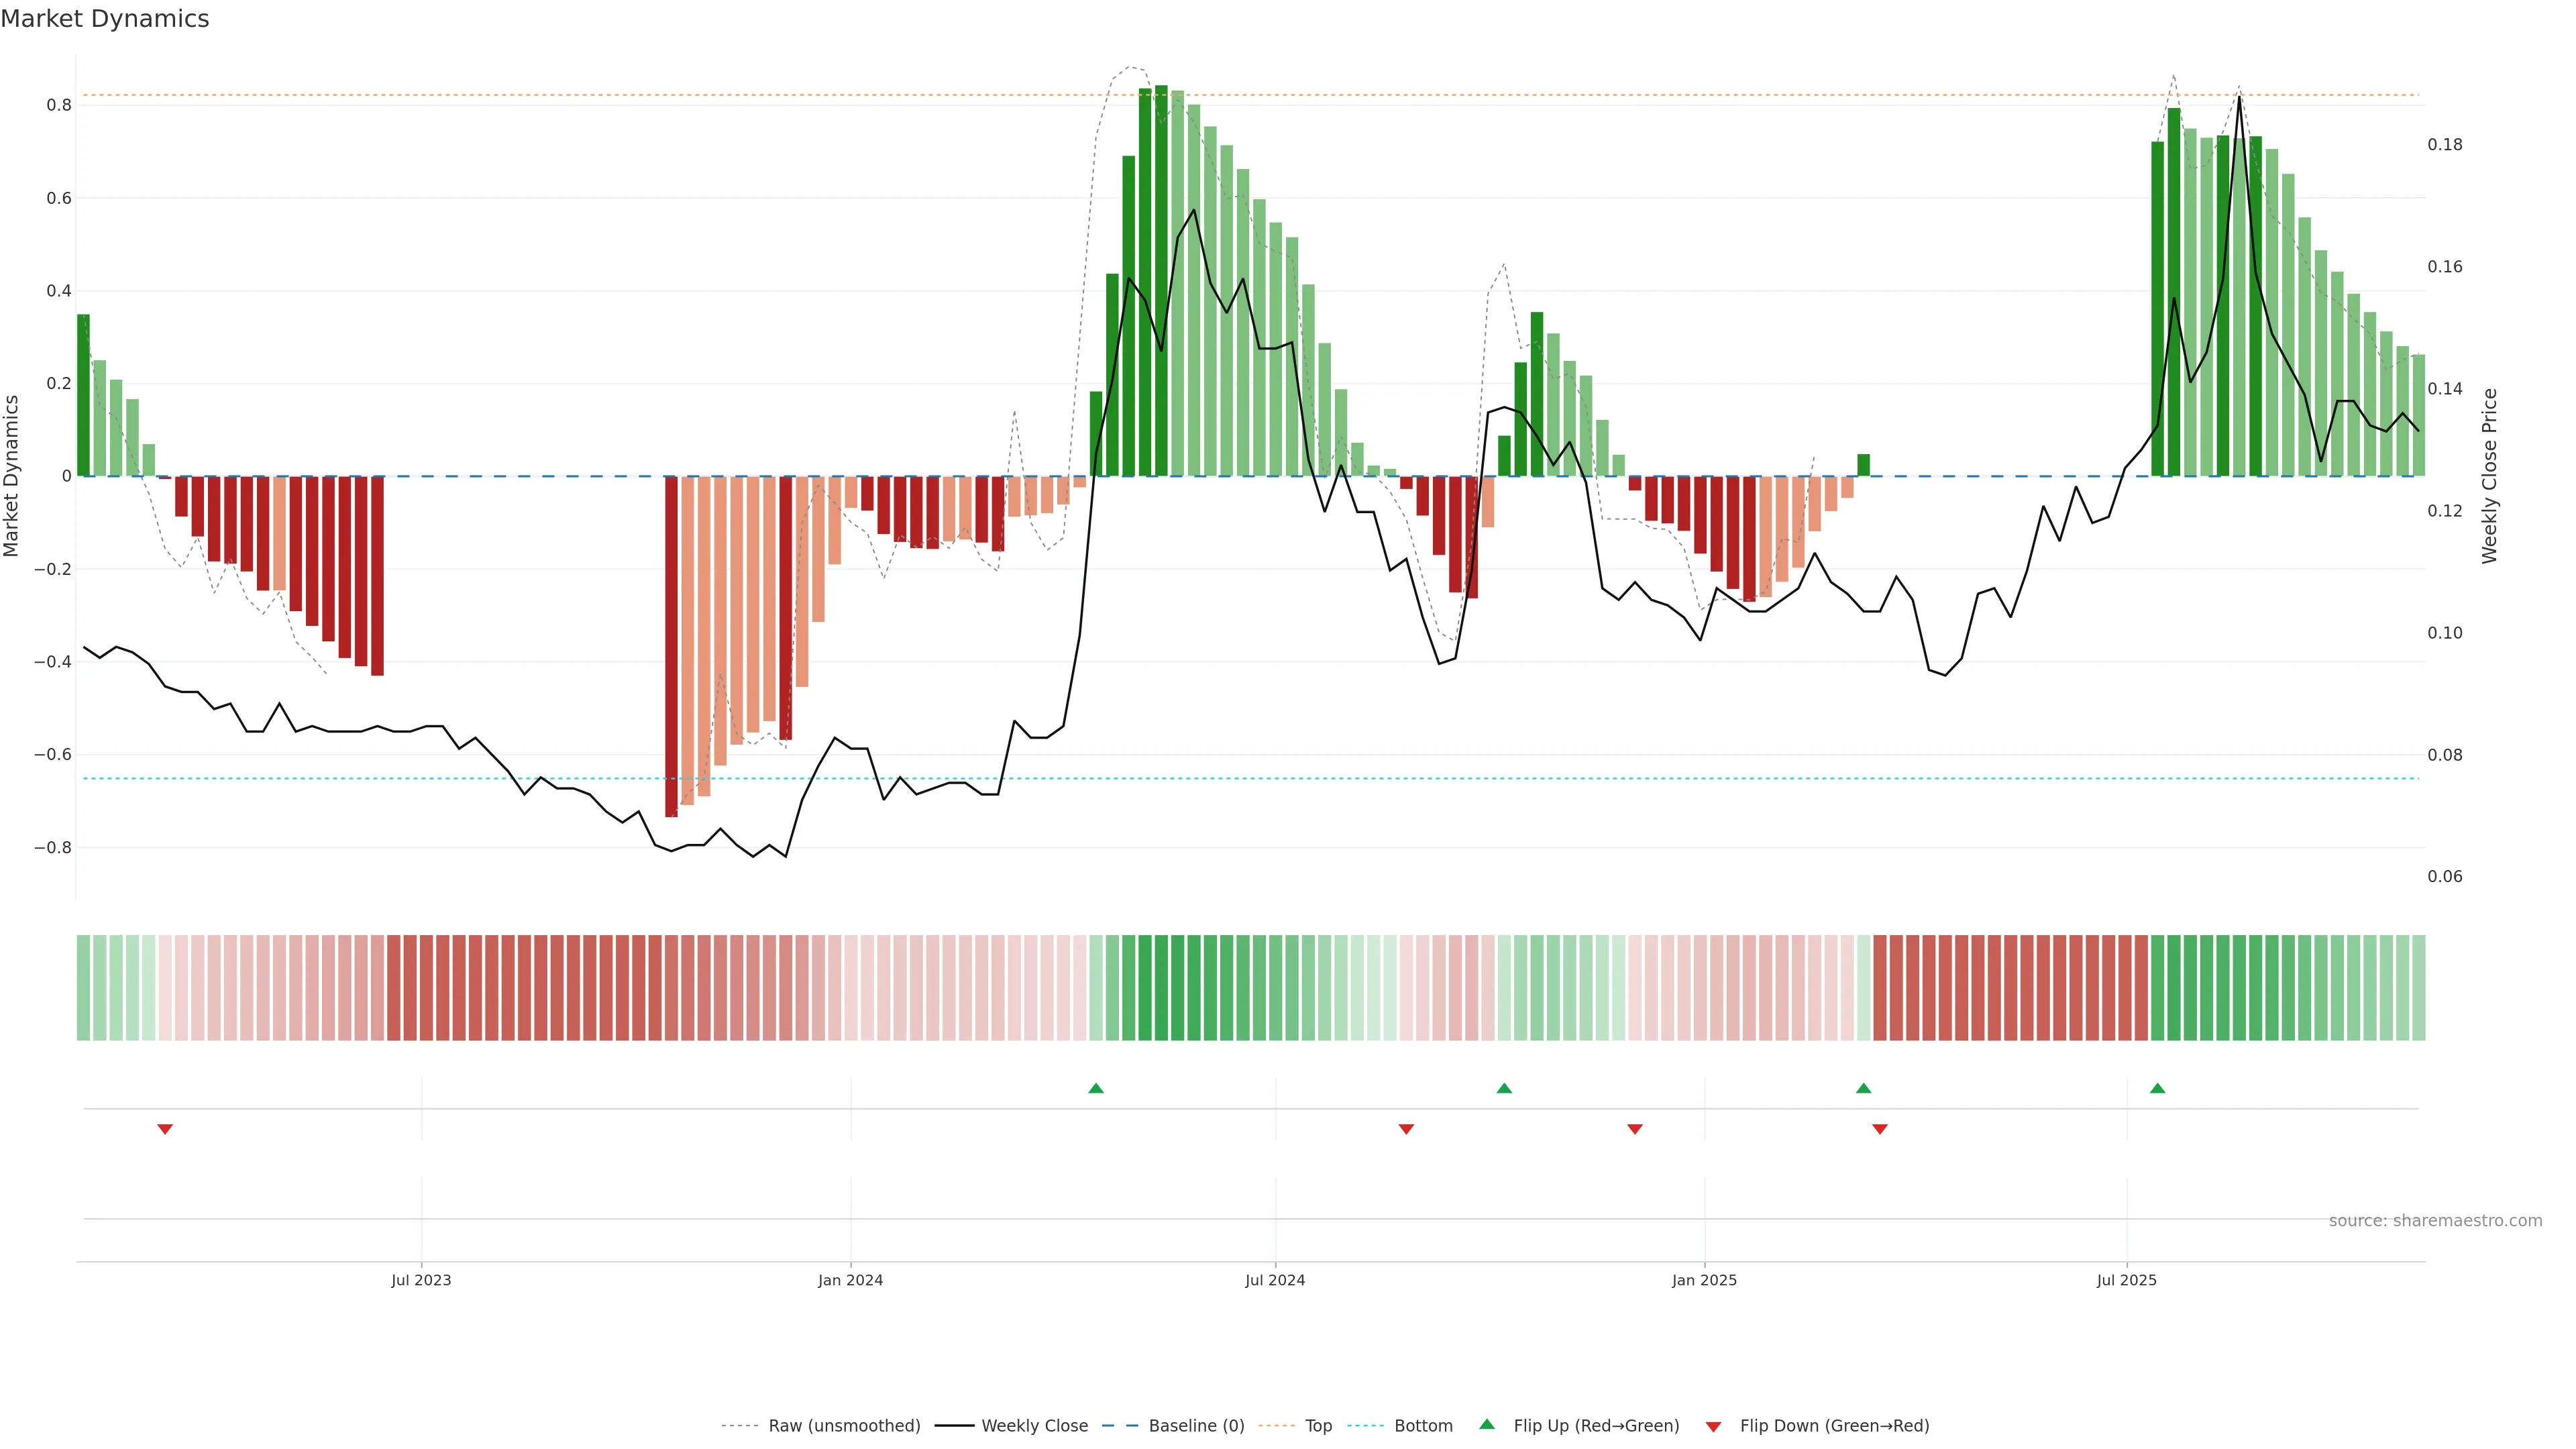Click the Flip Down legend triangle icon
2576x1449 pixels.
pyautogui.click(x=1713, y=1426)
